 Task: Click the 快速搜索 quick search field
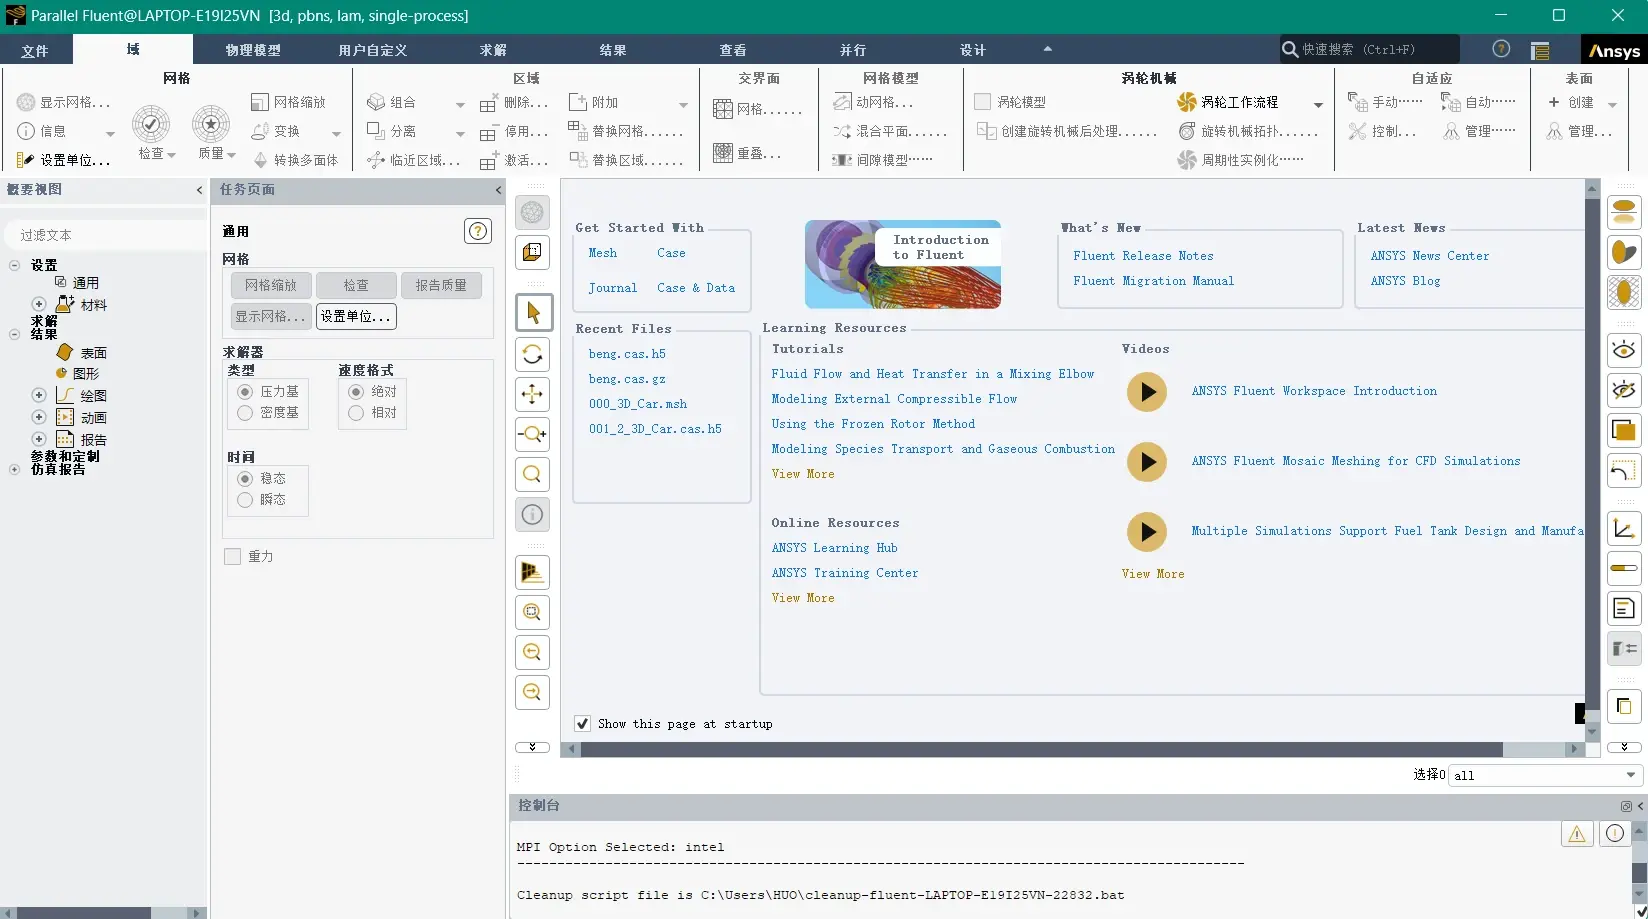click(1369, 49)
